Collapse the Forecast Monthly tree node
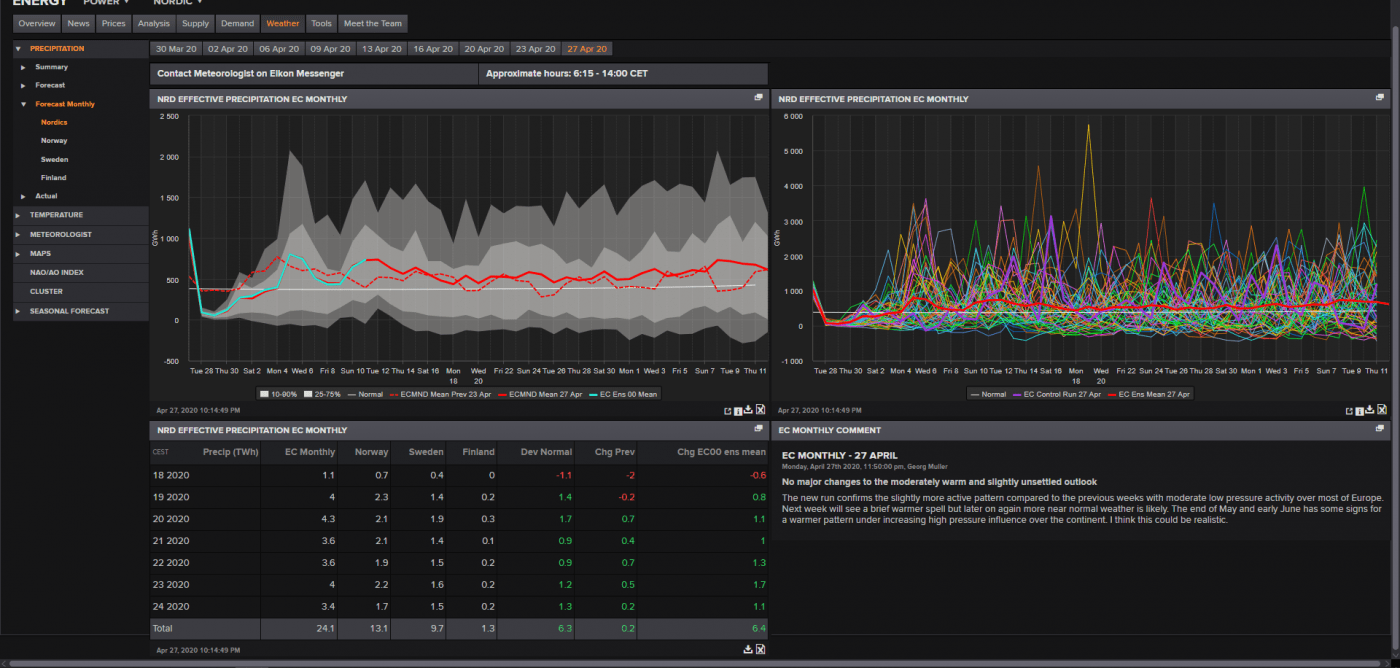 click(23, 104)
